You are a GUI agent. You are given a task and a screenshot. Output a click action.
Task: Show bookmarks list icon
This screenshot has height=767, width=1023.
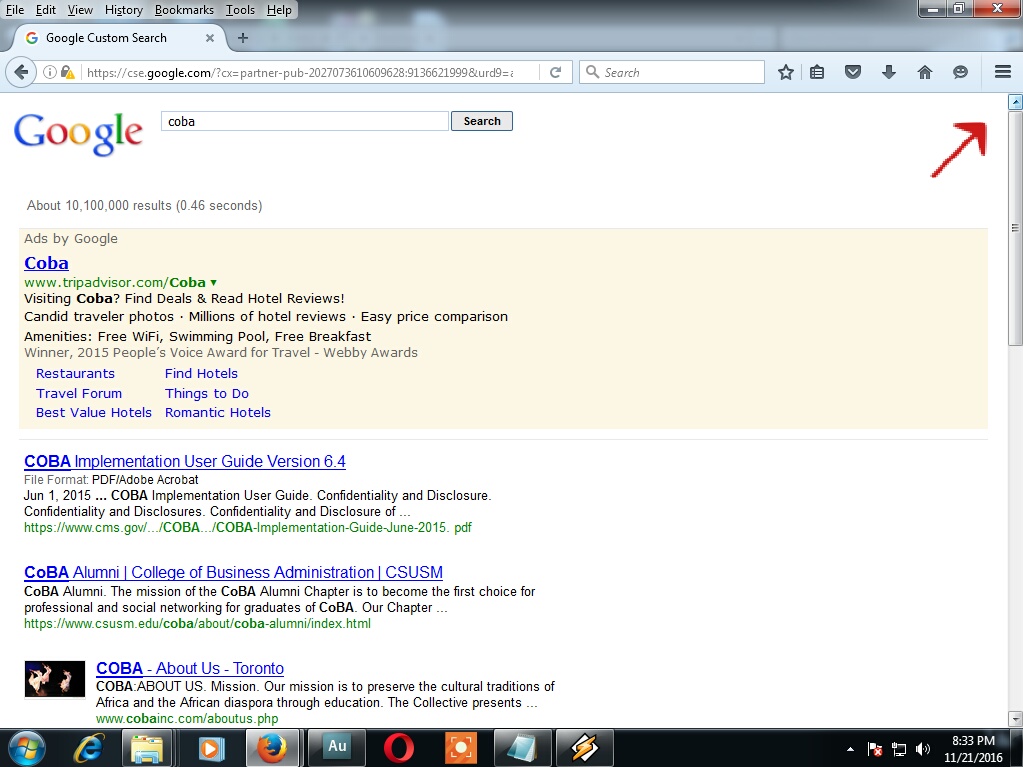817,72
